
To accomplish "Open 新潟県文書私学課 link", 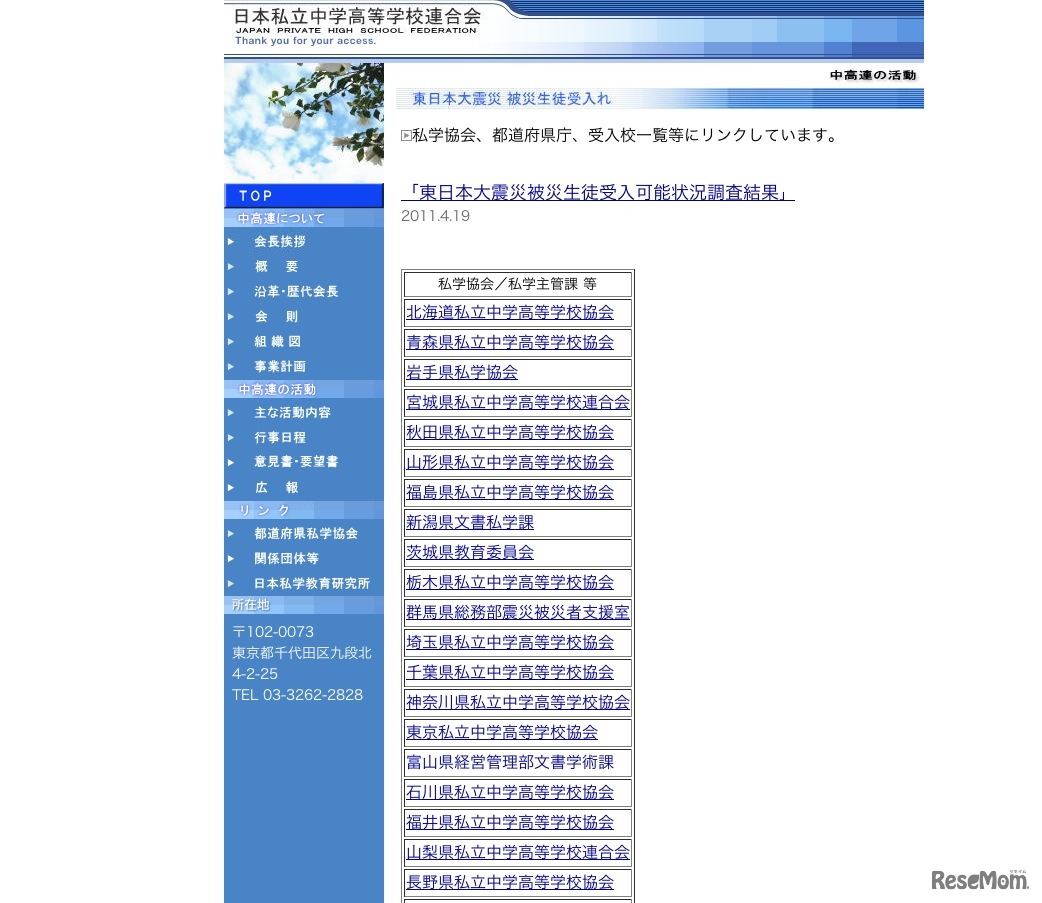I will [470, 522].
